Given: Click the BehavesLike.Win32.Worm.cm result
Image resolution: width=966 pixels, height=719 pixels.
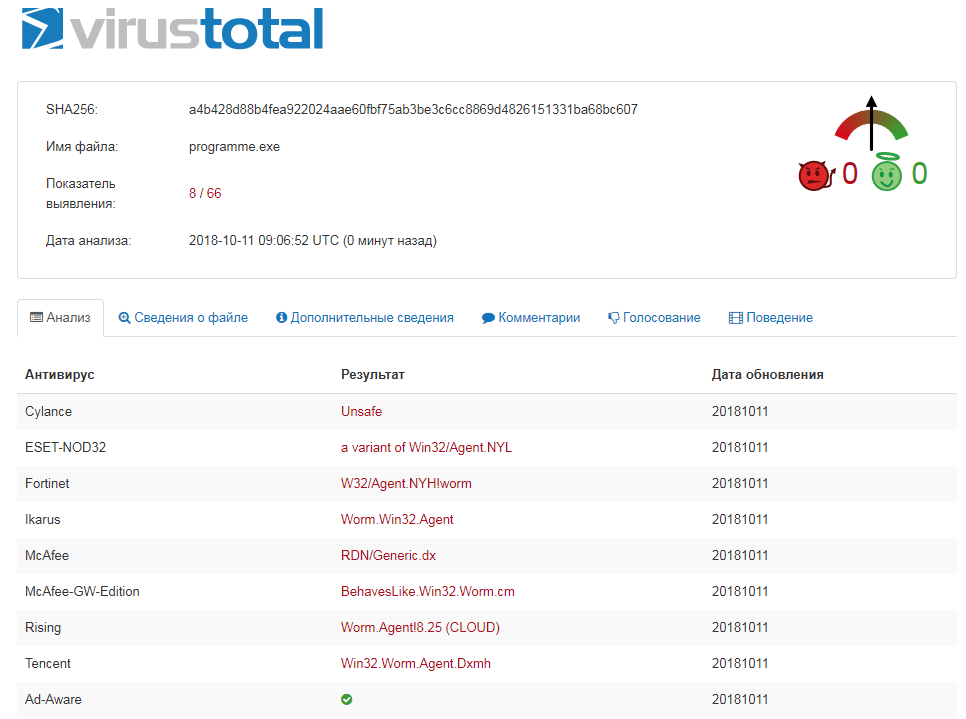Looking at the screenshot, I should (428, 591).
